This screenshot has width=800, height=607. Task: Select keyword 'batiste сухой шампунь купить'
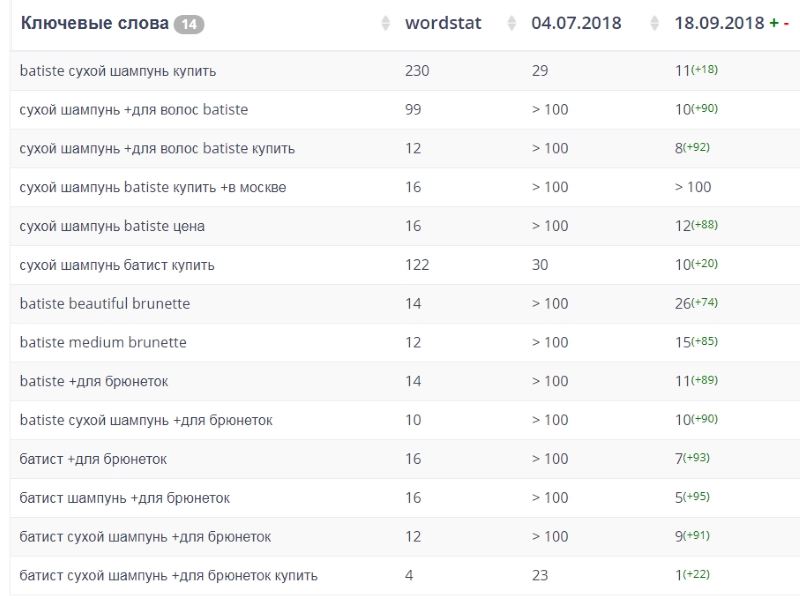click(118, 71)
